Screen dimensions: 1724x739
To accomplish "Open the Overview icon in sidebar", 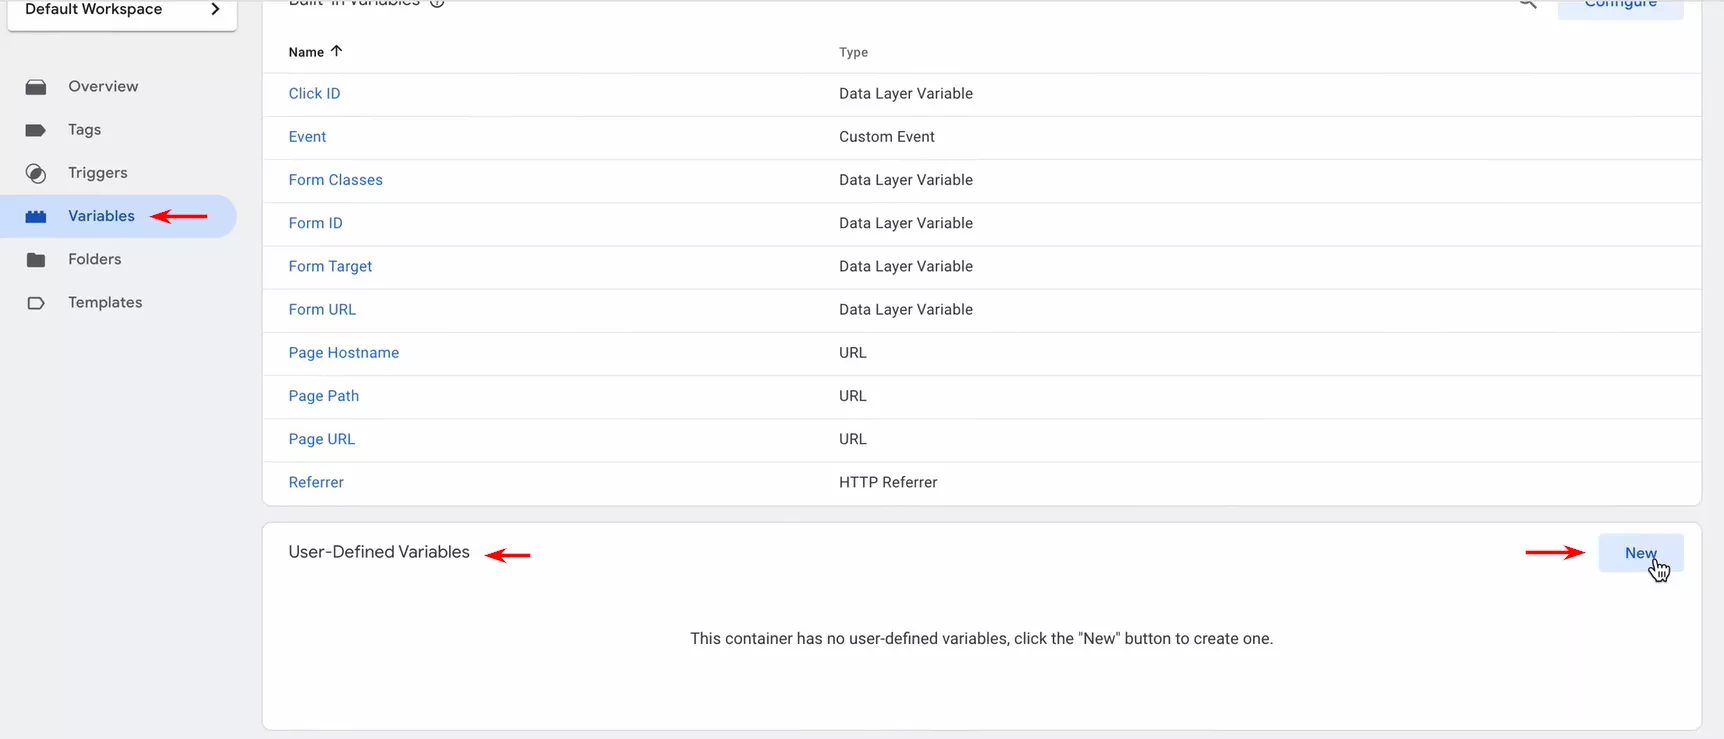I will tap(36, 87).
